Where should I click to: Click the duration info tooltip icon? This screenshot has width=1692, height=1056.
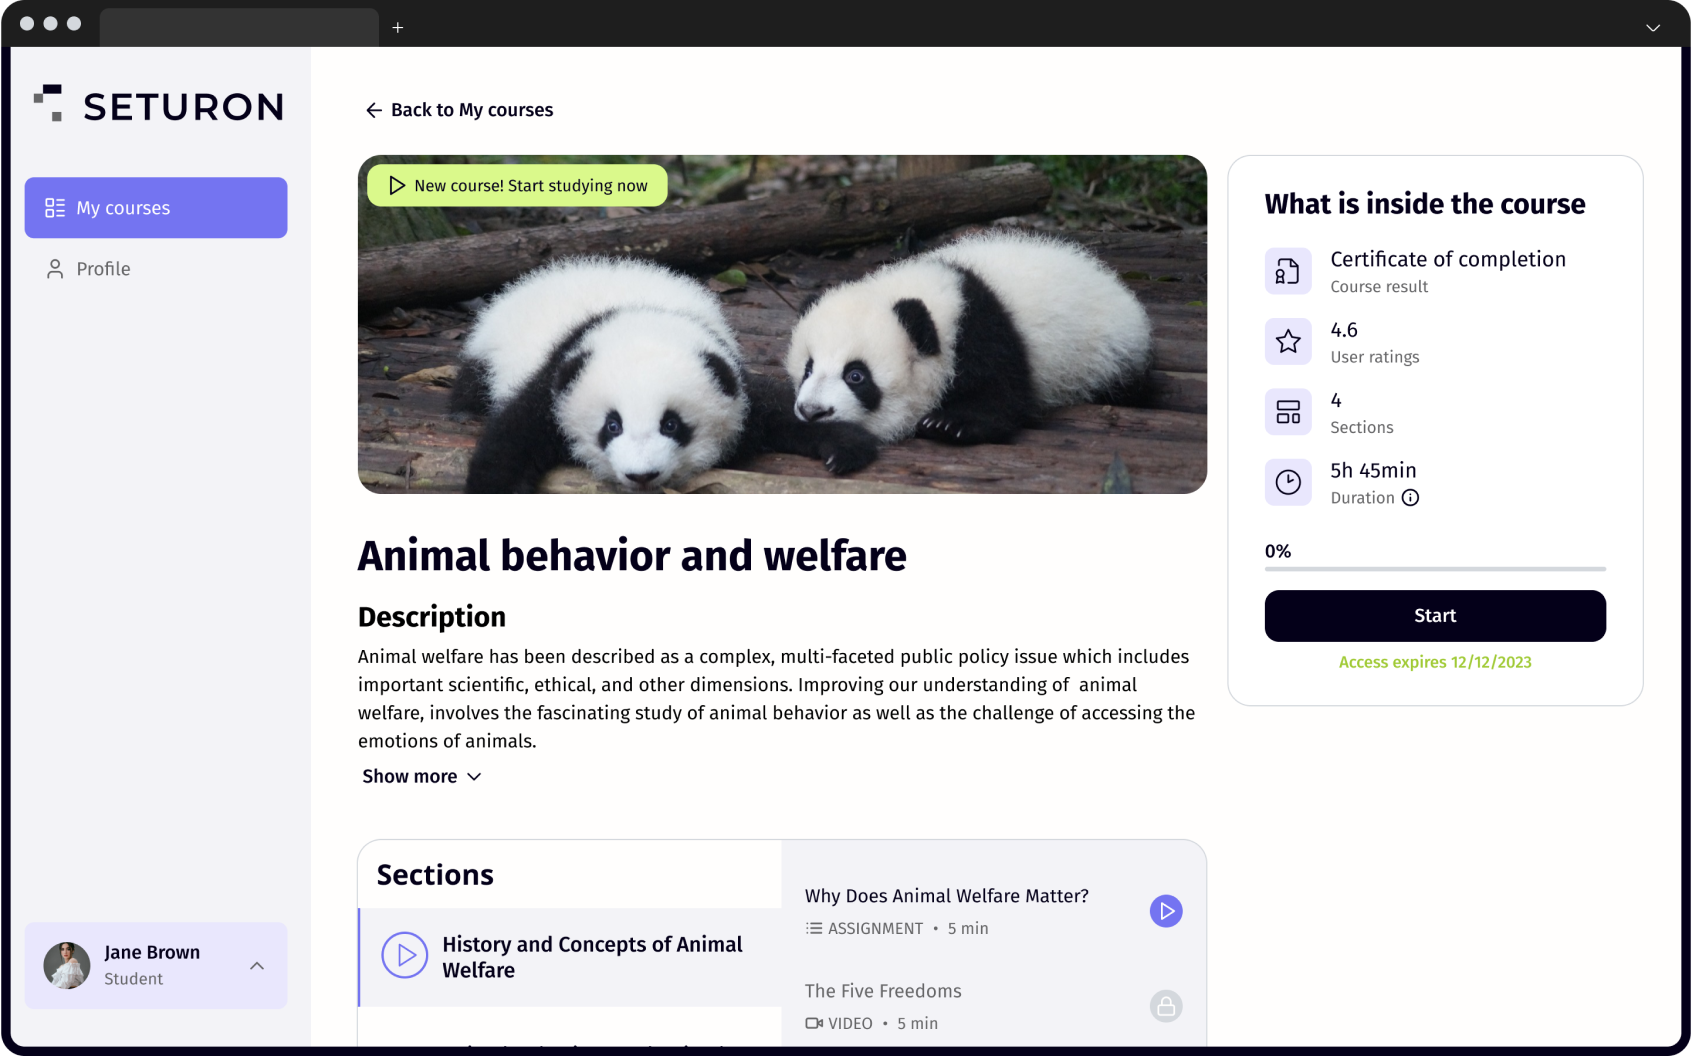1411,497
